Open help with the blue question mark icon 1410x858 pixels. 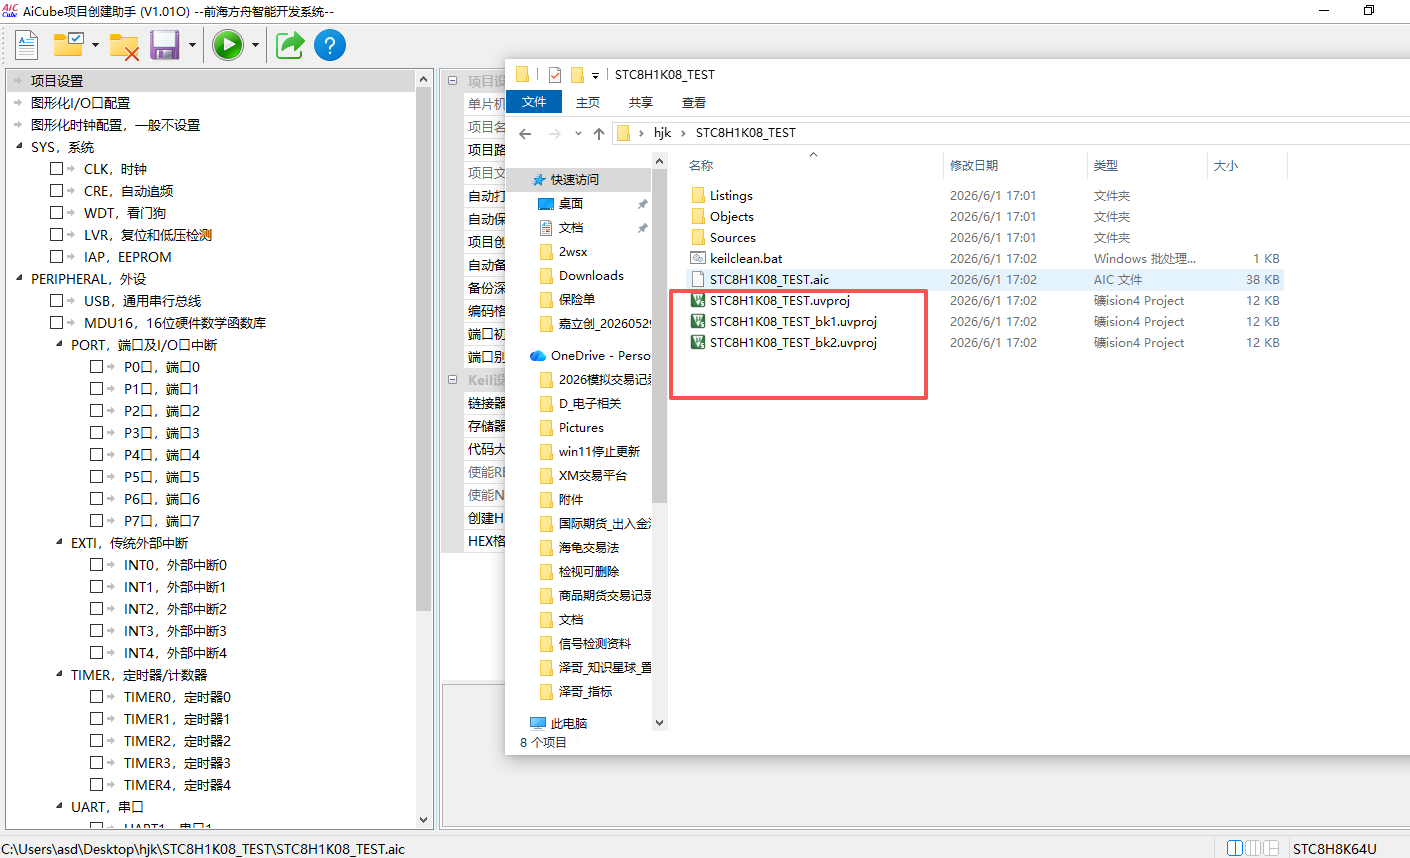coord(330,45)
